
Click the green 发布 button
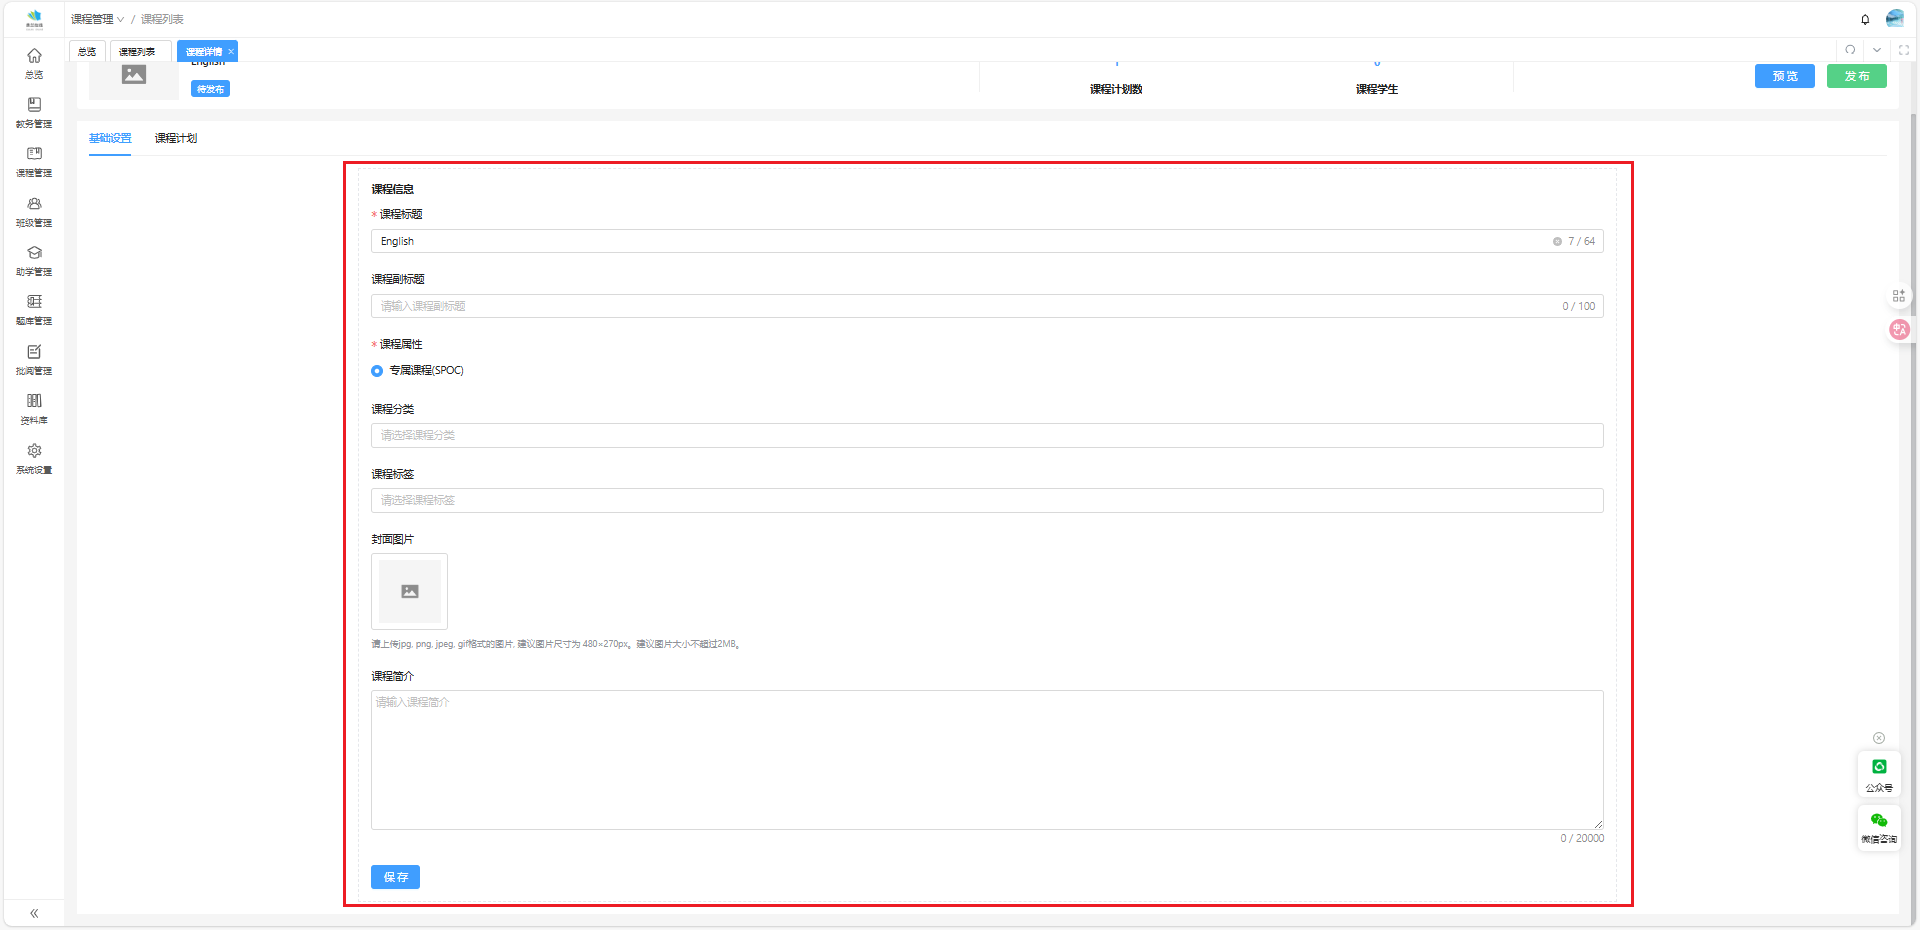(x=1856, y=76)
